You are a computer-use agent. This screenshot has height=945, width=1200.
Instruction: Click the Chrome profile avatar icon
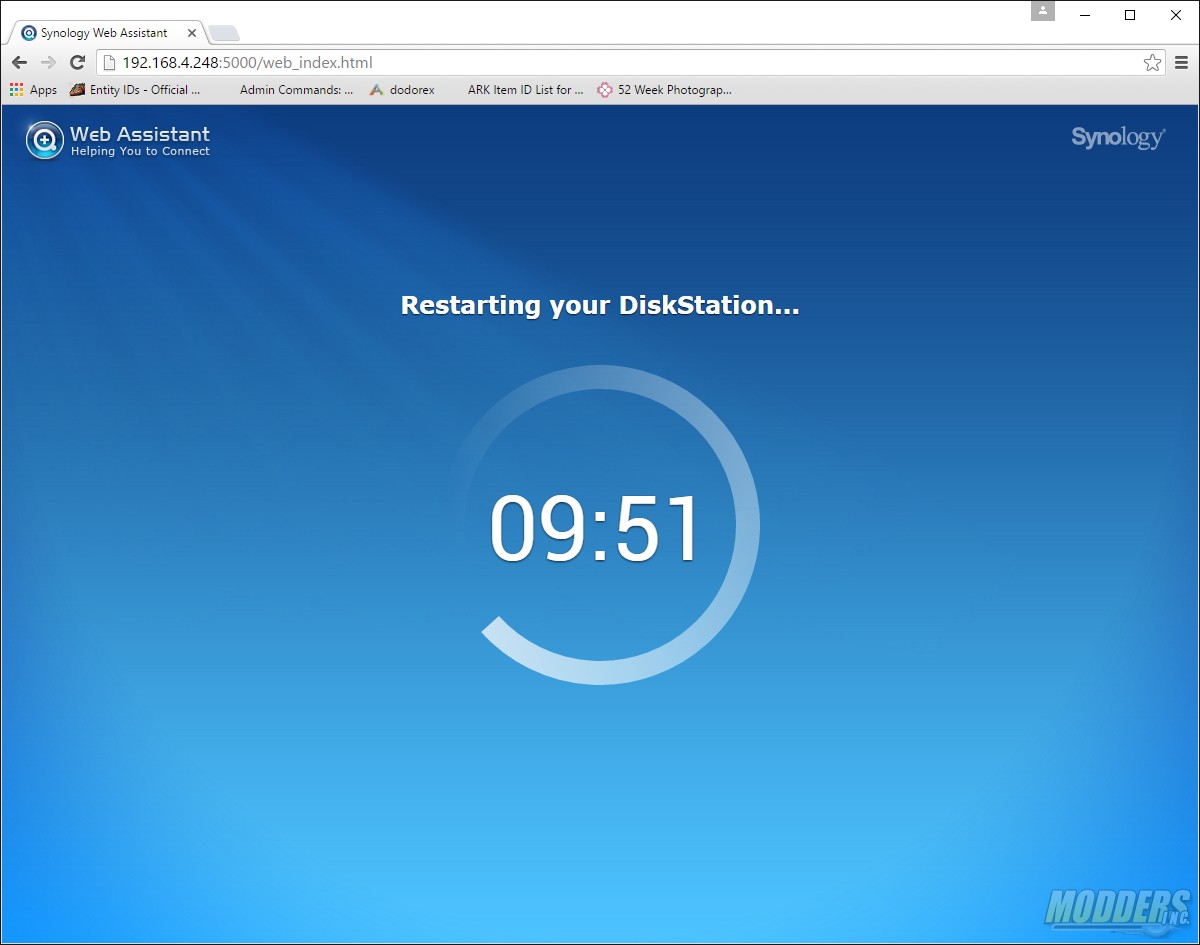[x=1043, y=11]
